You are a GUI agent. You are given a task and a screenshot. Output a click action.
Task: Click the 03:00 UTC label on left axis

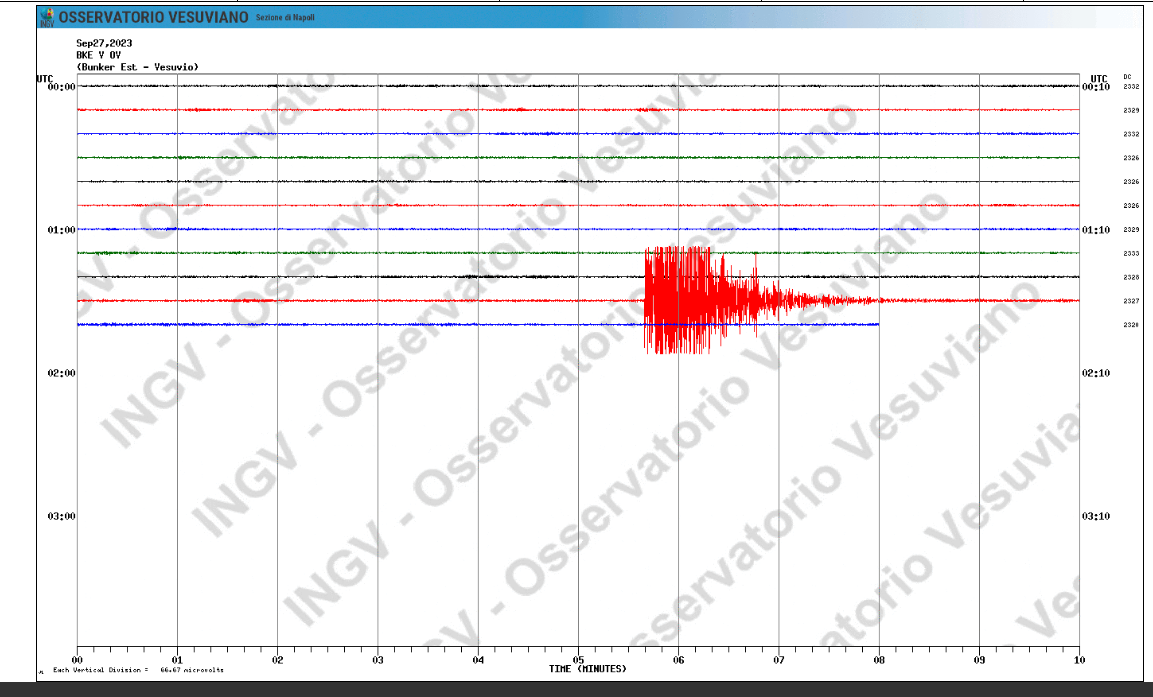click(x=62, y=516)
